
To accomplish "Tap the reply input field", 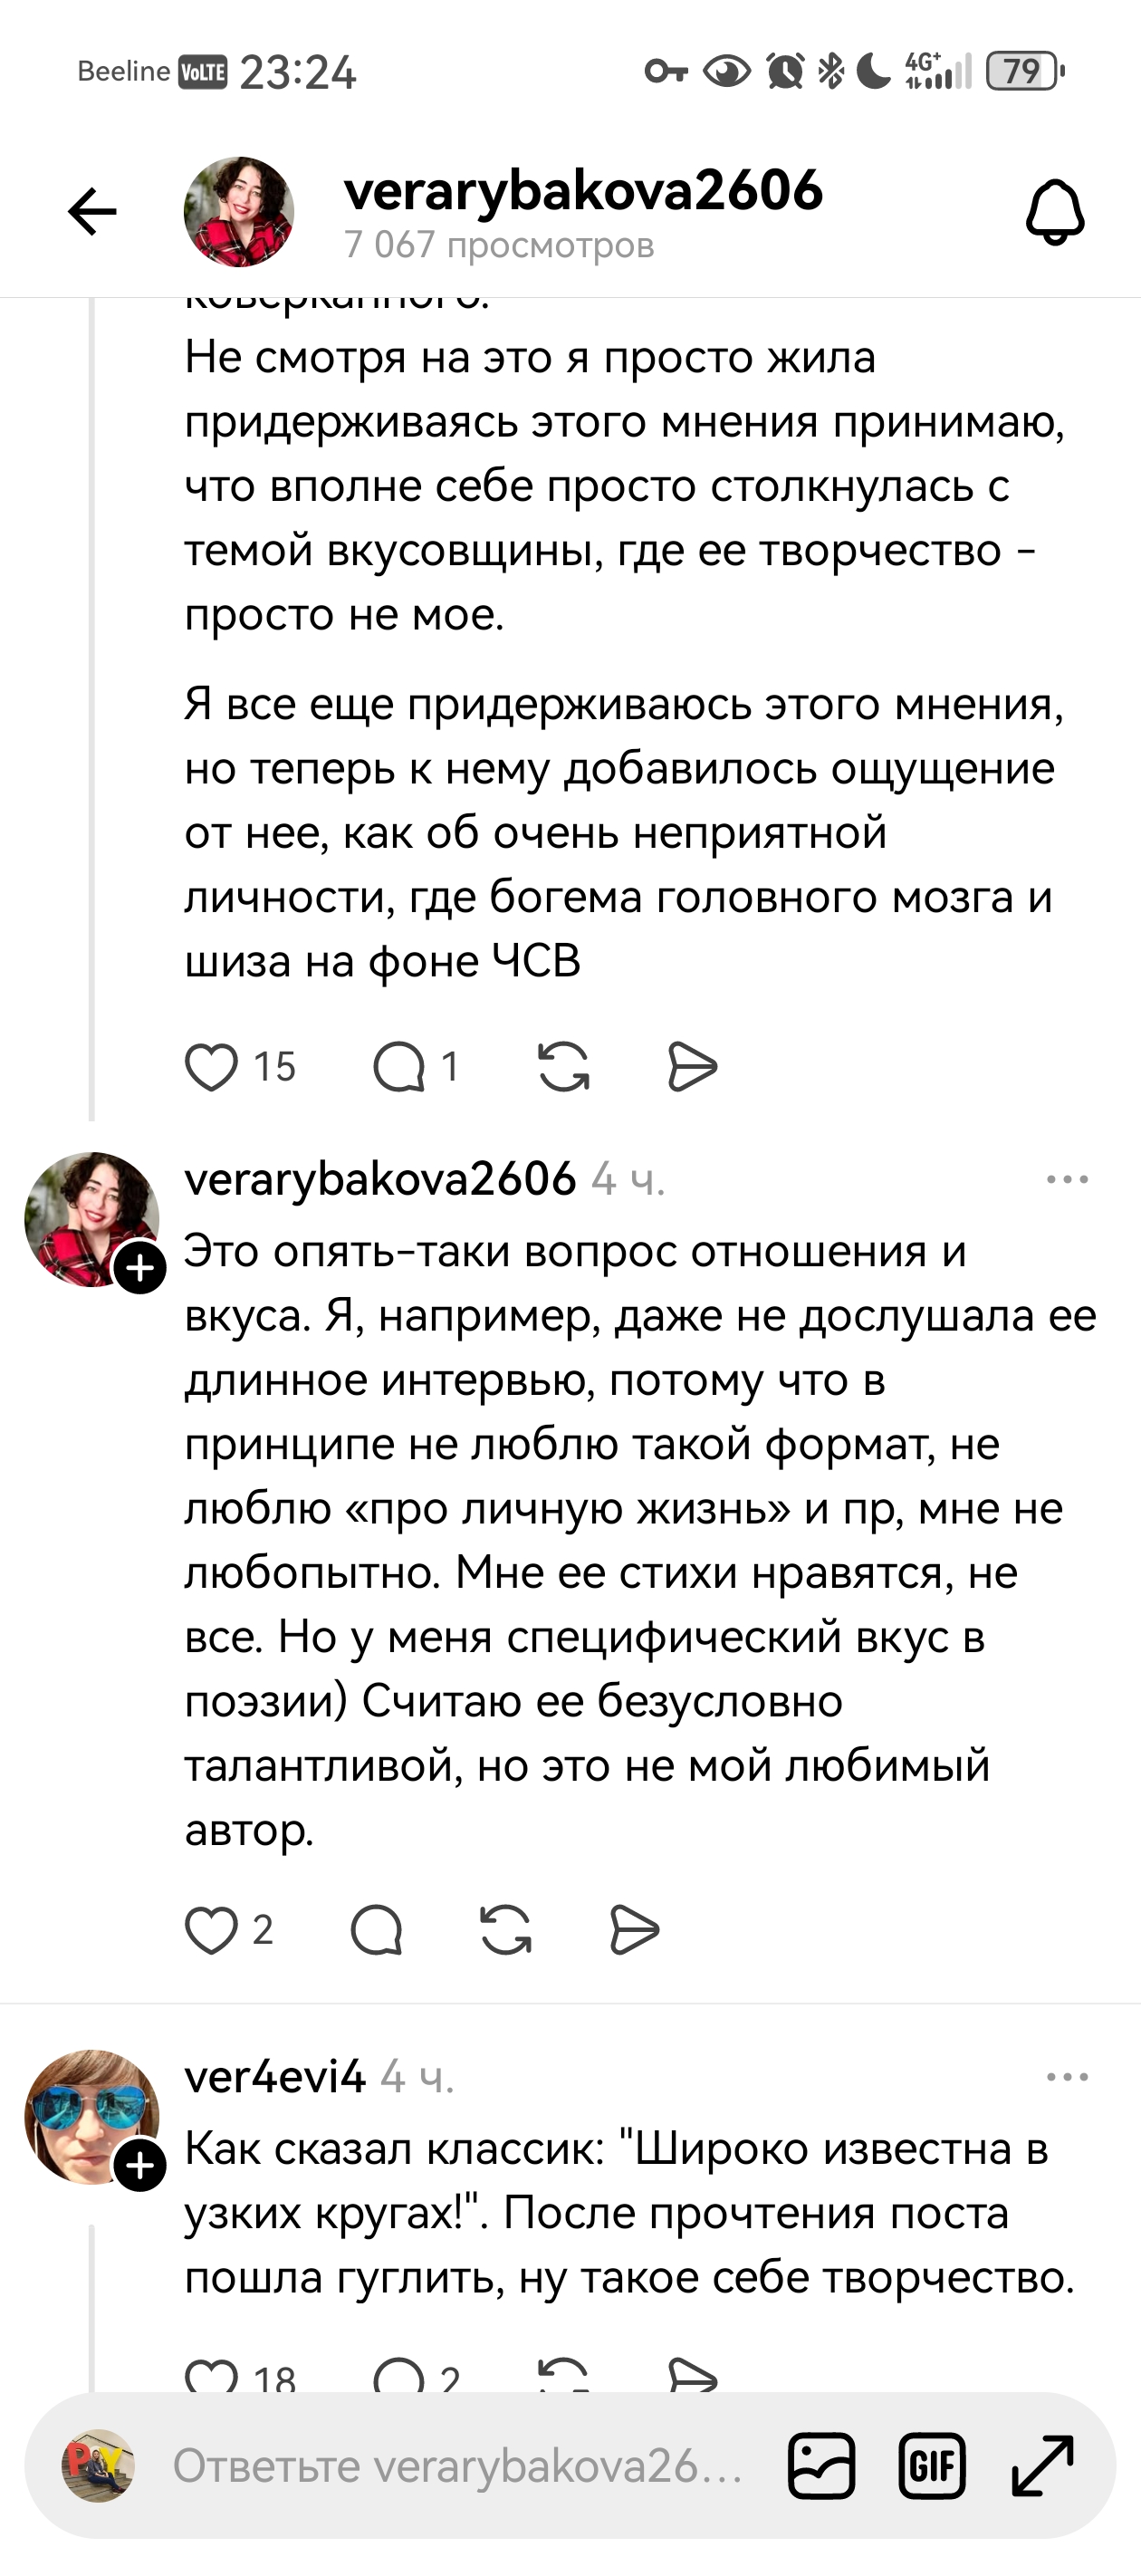I will (x=457, y=2466).
